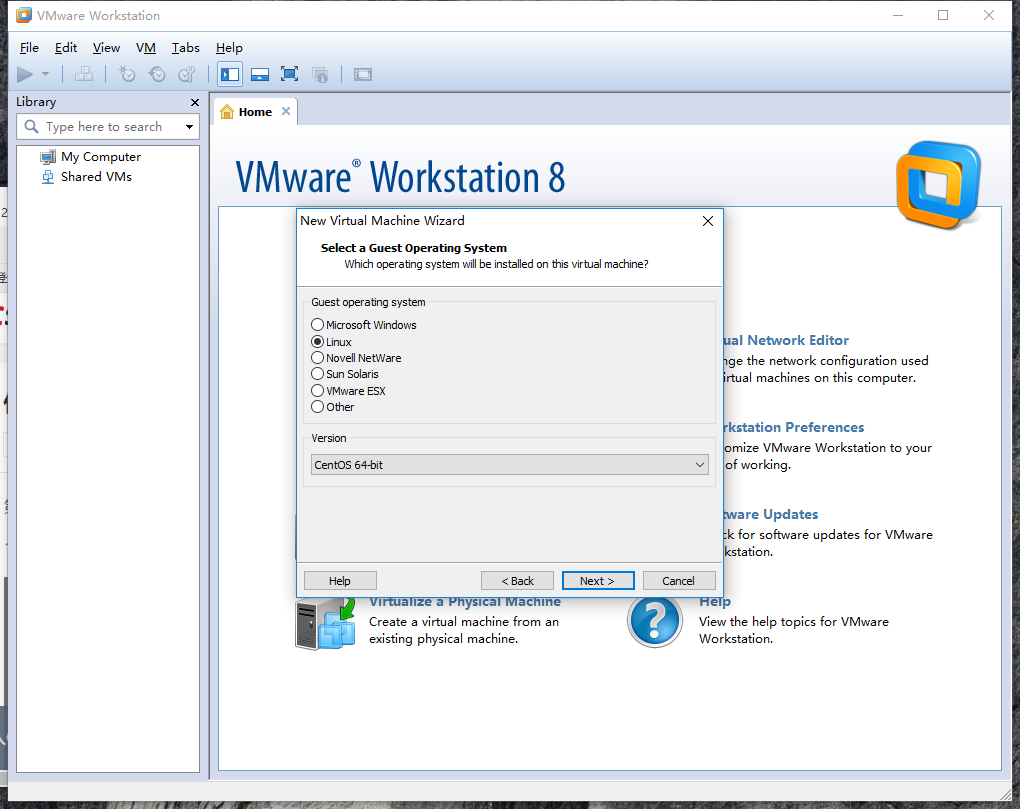Toggle the Show Library sidebar icon
This screenshot has width=1020, height=809.
pyautogui.click(x=230, y=75)
